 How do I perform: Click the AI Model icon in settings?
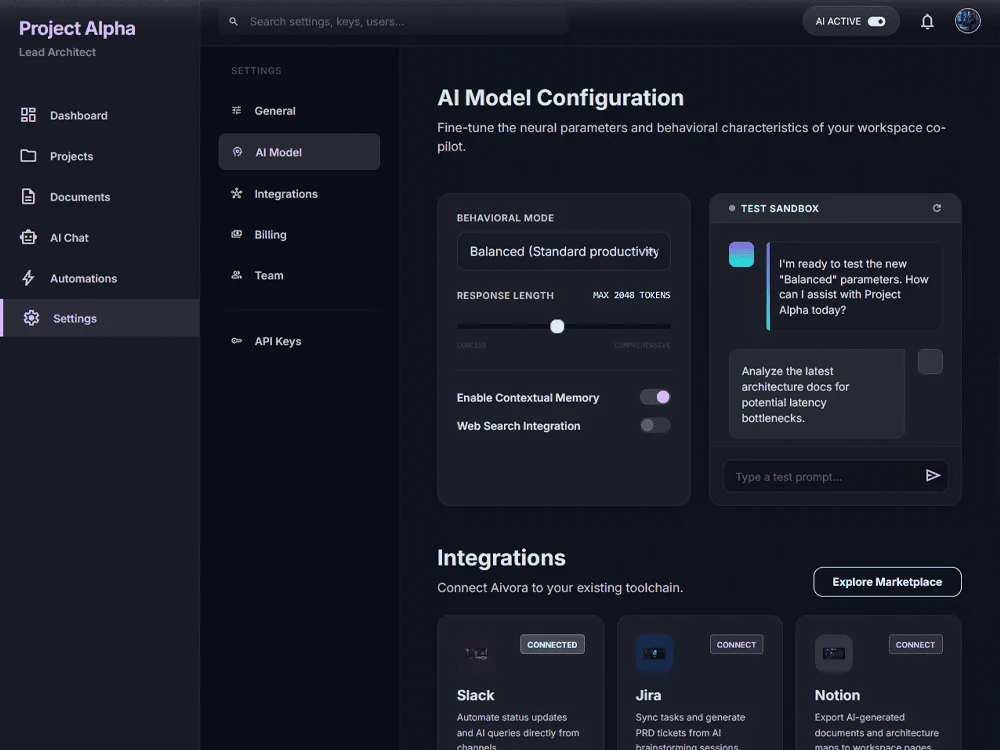[x=237, y=152]
